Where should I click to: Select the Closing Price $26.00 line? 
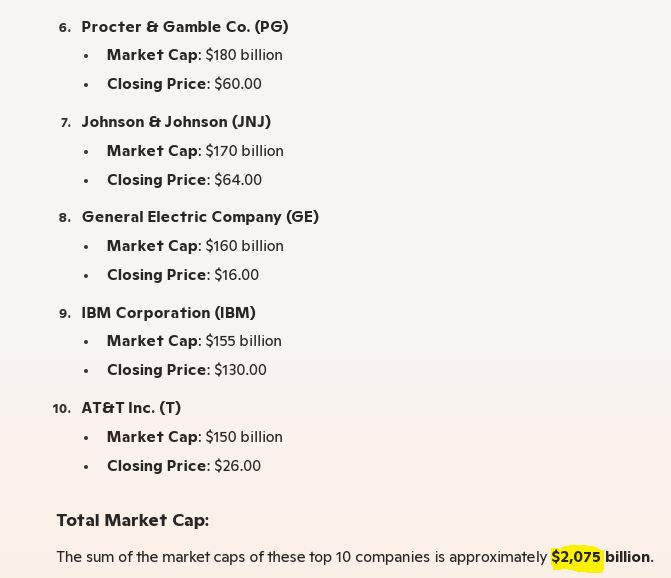(x=184, y=466)
